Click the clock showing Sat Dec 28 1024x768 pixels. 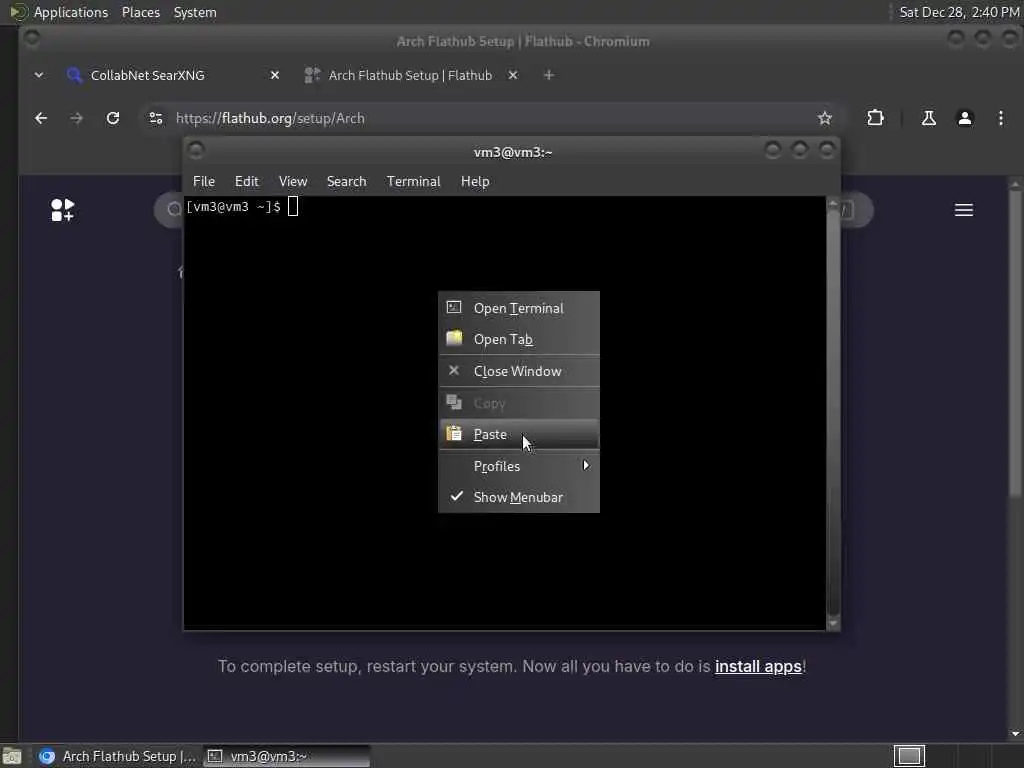pos(959,12)
